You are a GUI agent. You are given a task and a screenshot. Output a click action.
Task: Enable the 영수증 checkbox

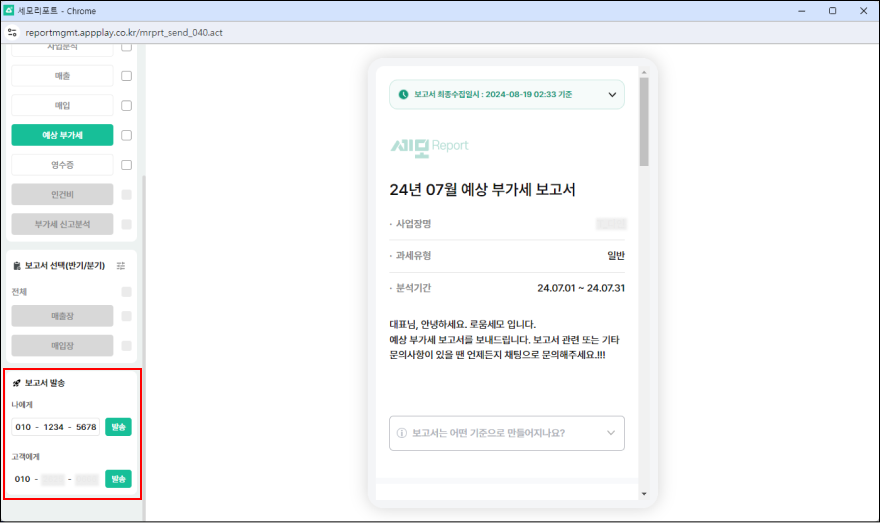[x=126, y=165]
